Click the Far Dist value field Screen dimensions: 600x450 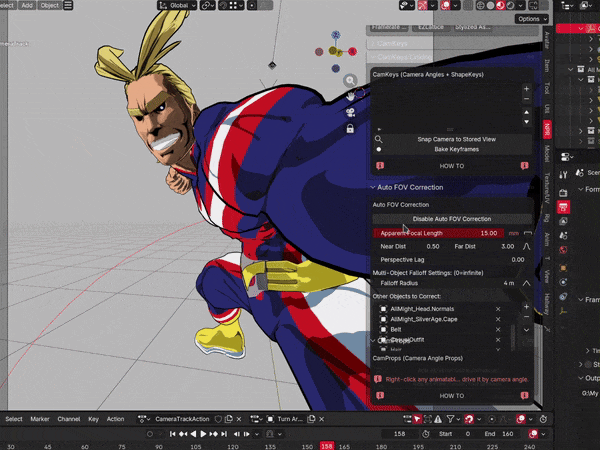(x=484, y=246)
